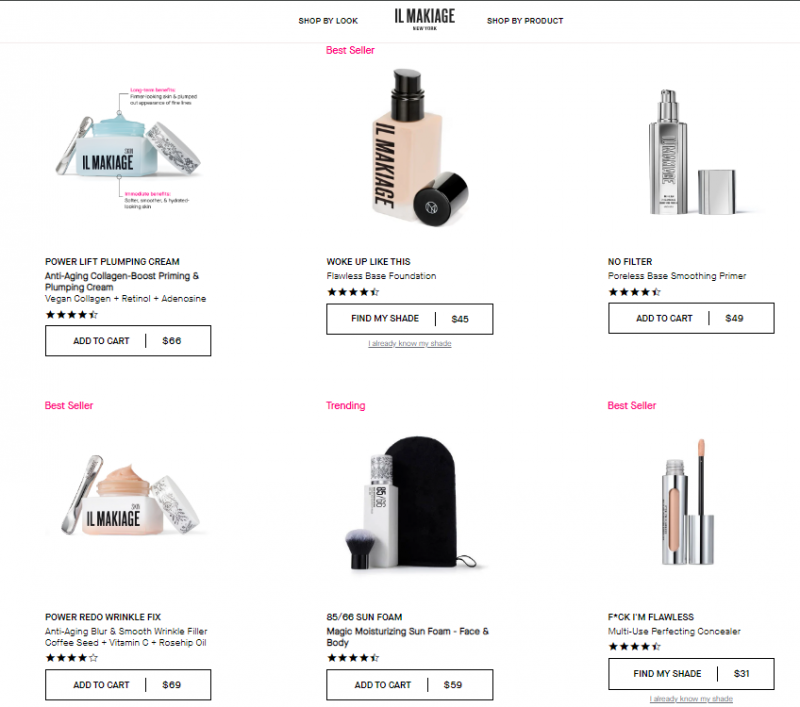This screenshot has height=707, width=800.
Task: Click the IL MAKIAGE logo
Action: pos(424,19)
